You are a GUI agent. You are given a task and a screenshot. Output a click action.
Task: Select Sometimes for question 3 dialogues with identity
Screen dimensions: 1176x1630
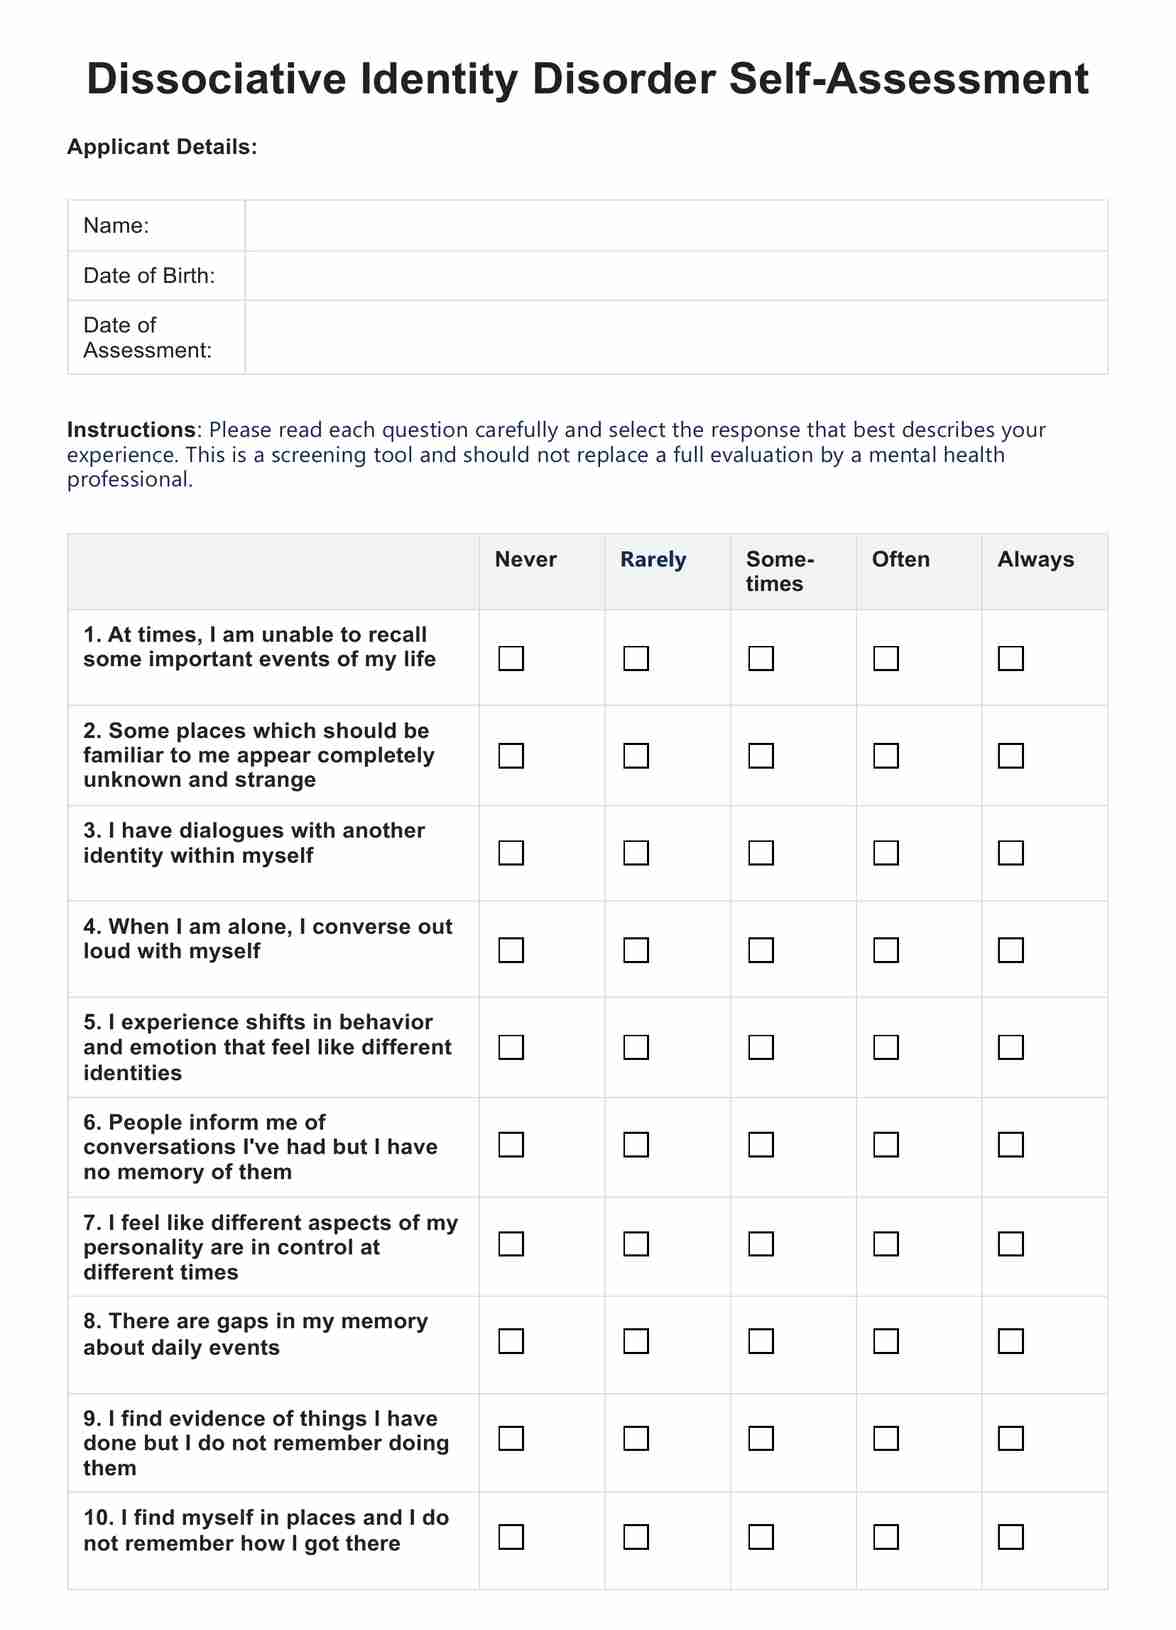[x=761, y=853]
